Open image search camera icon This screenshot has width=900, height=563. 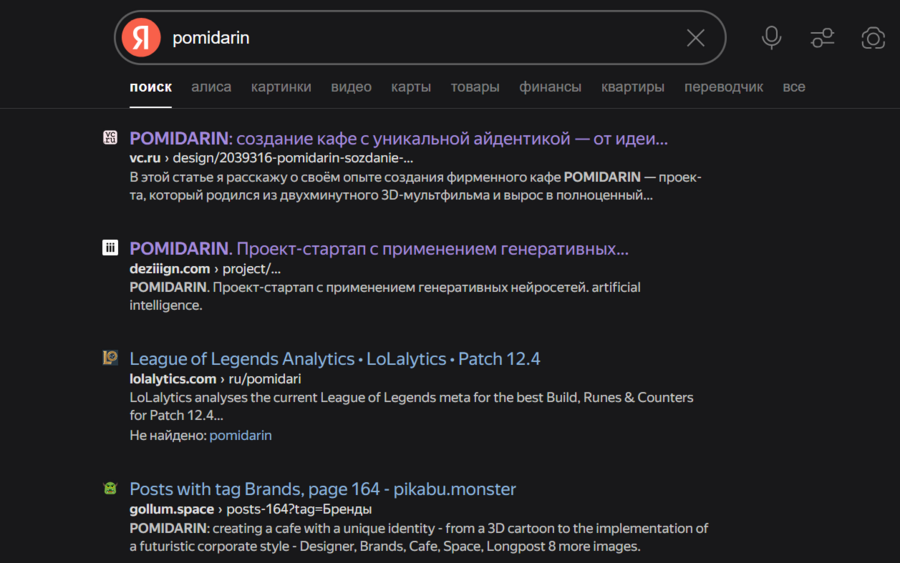[x=873, y=38]
